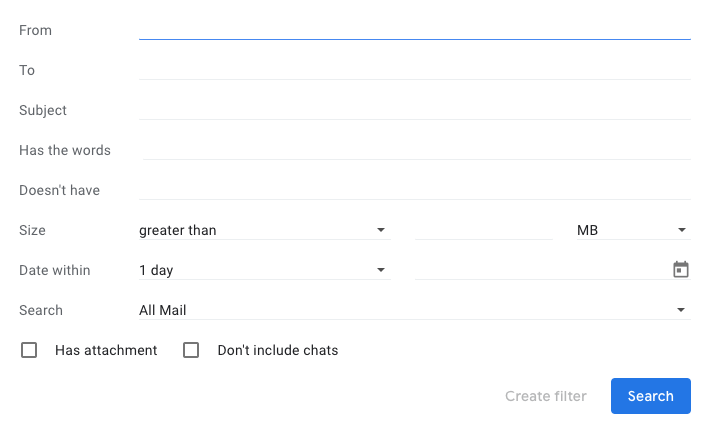The width and height of the screenshot is (707, 428).
Task: Click the size number input field
Action: (x=484, y=230)
